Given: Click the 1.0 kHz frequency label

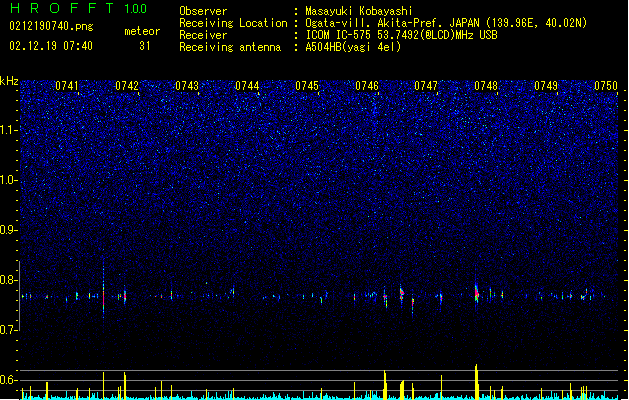Looking at the screenshot, I should coord(9,180).
